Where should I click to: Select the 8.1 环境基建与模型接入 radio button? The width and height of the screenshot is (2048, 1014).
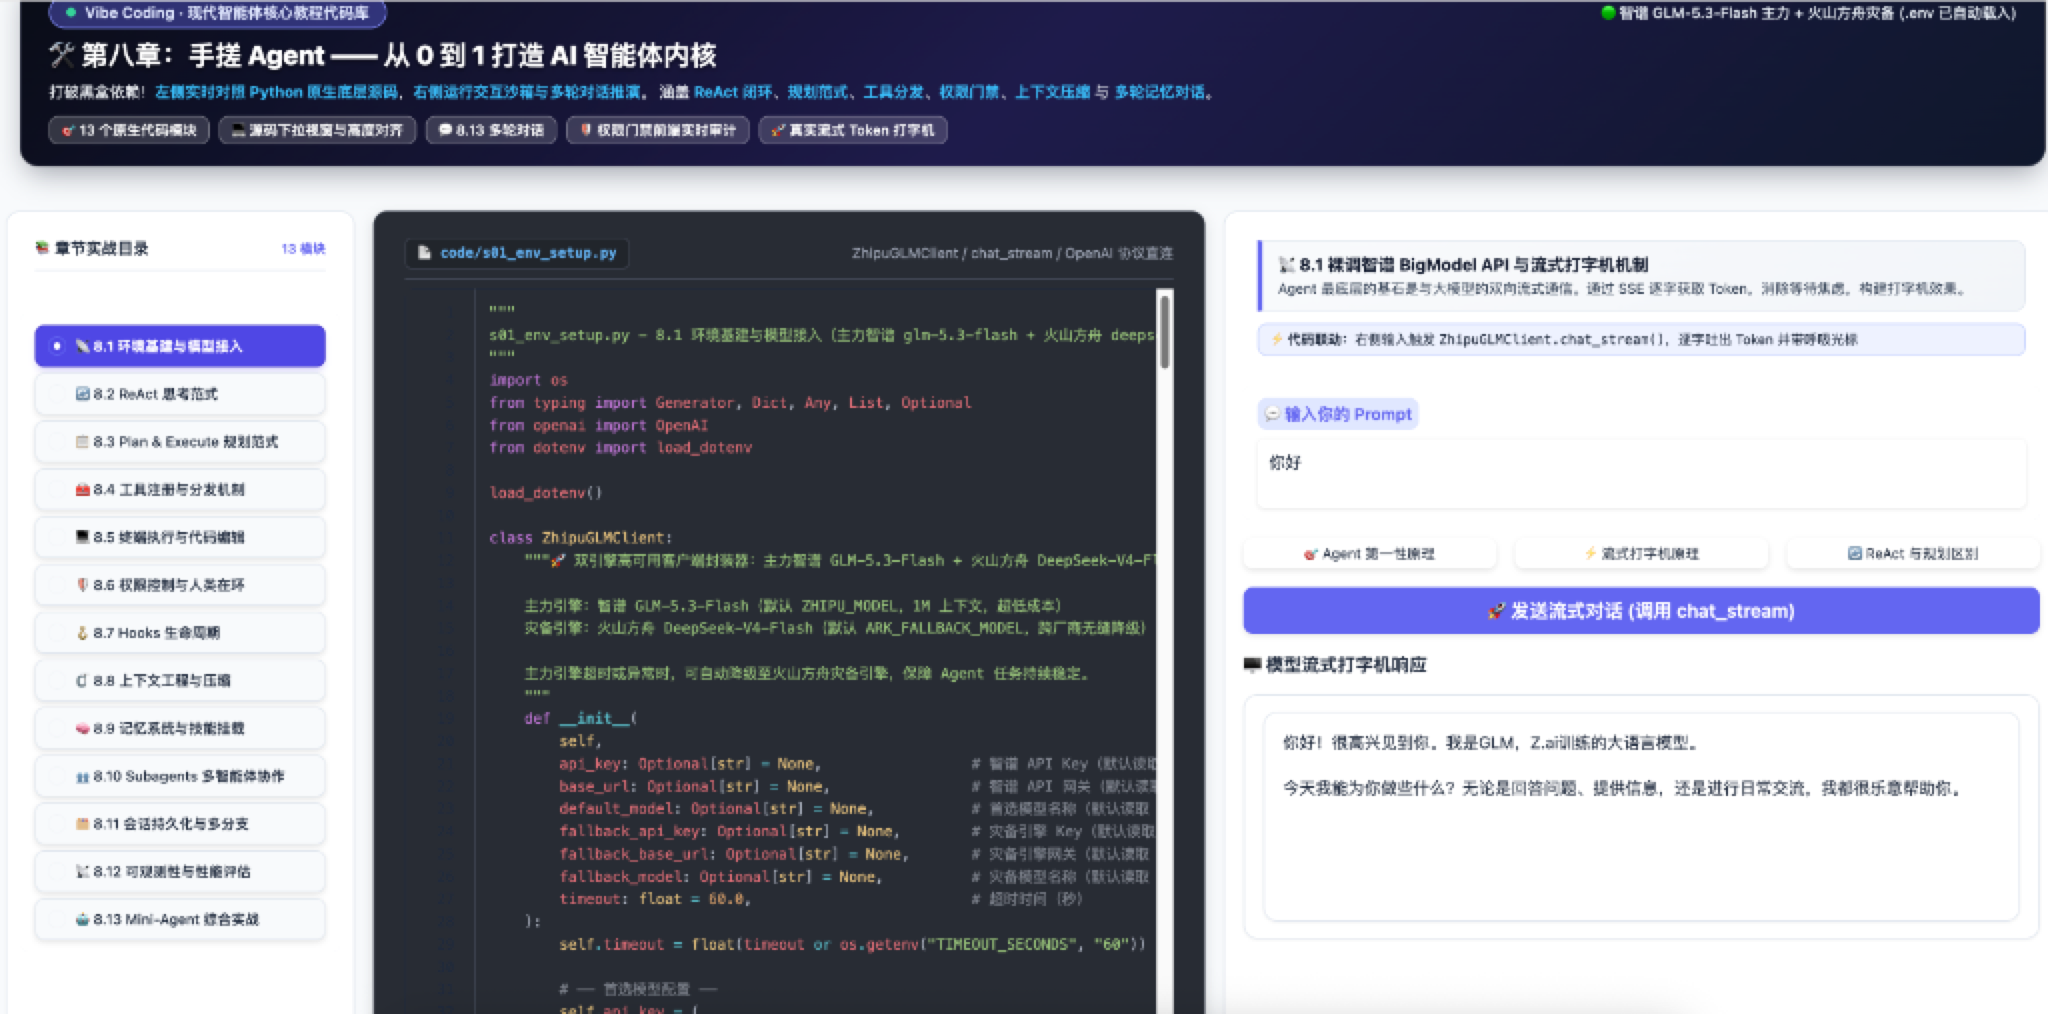point(57,346)
